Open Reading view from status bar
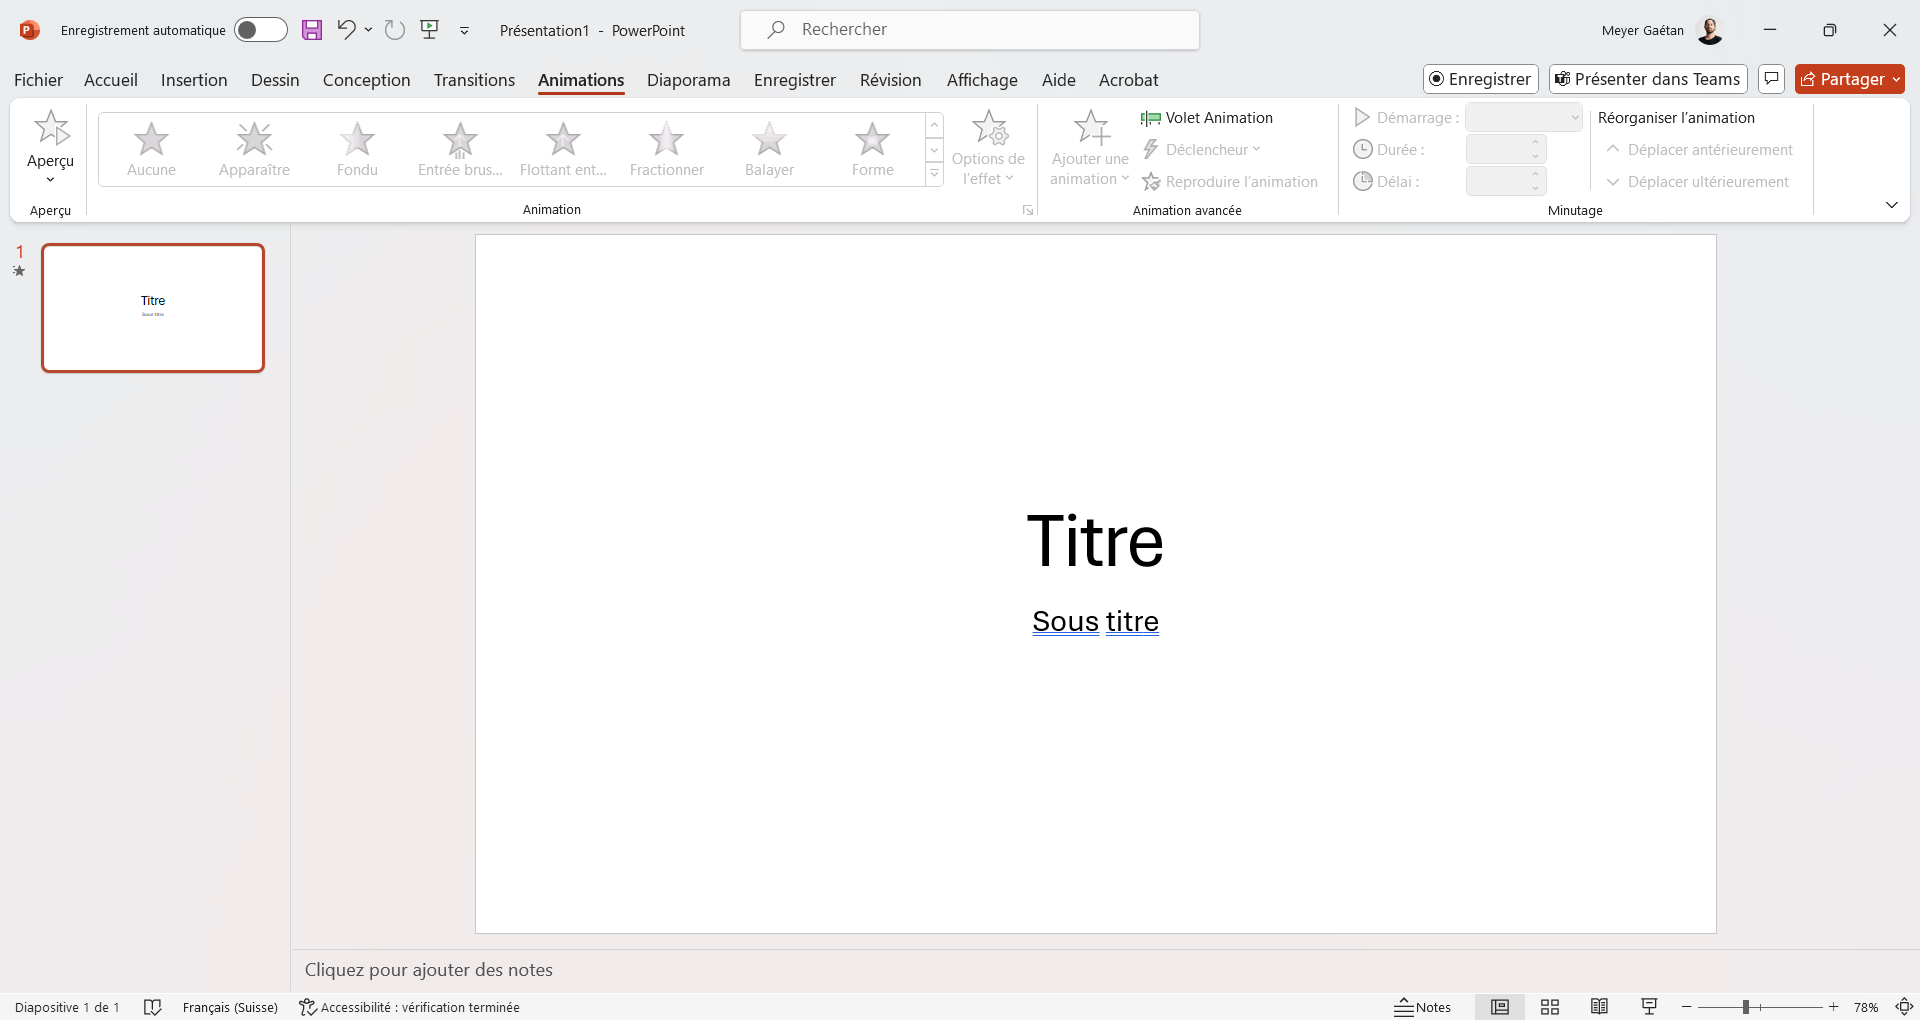 coord(1600,1007)
